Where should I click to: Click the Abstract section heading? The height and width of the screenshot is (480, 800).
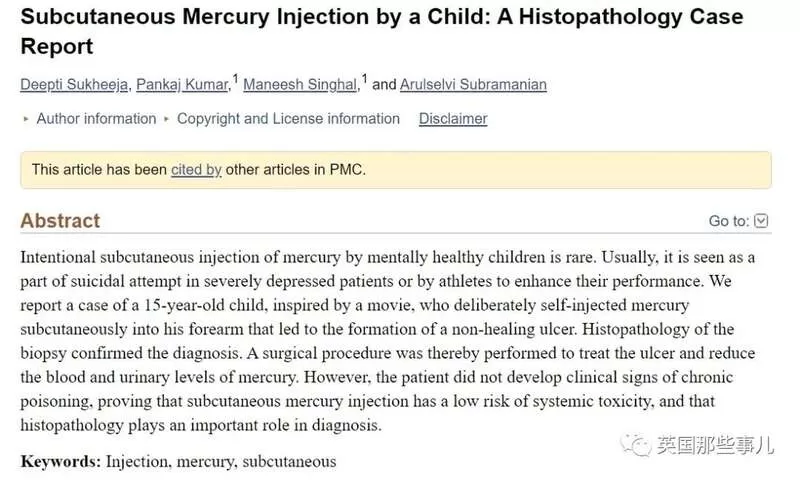(x=60, y=221)
